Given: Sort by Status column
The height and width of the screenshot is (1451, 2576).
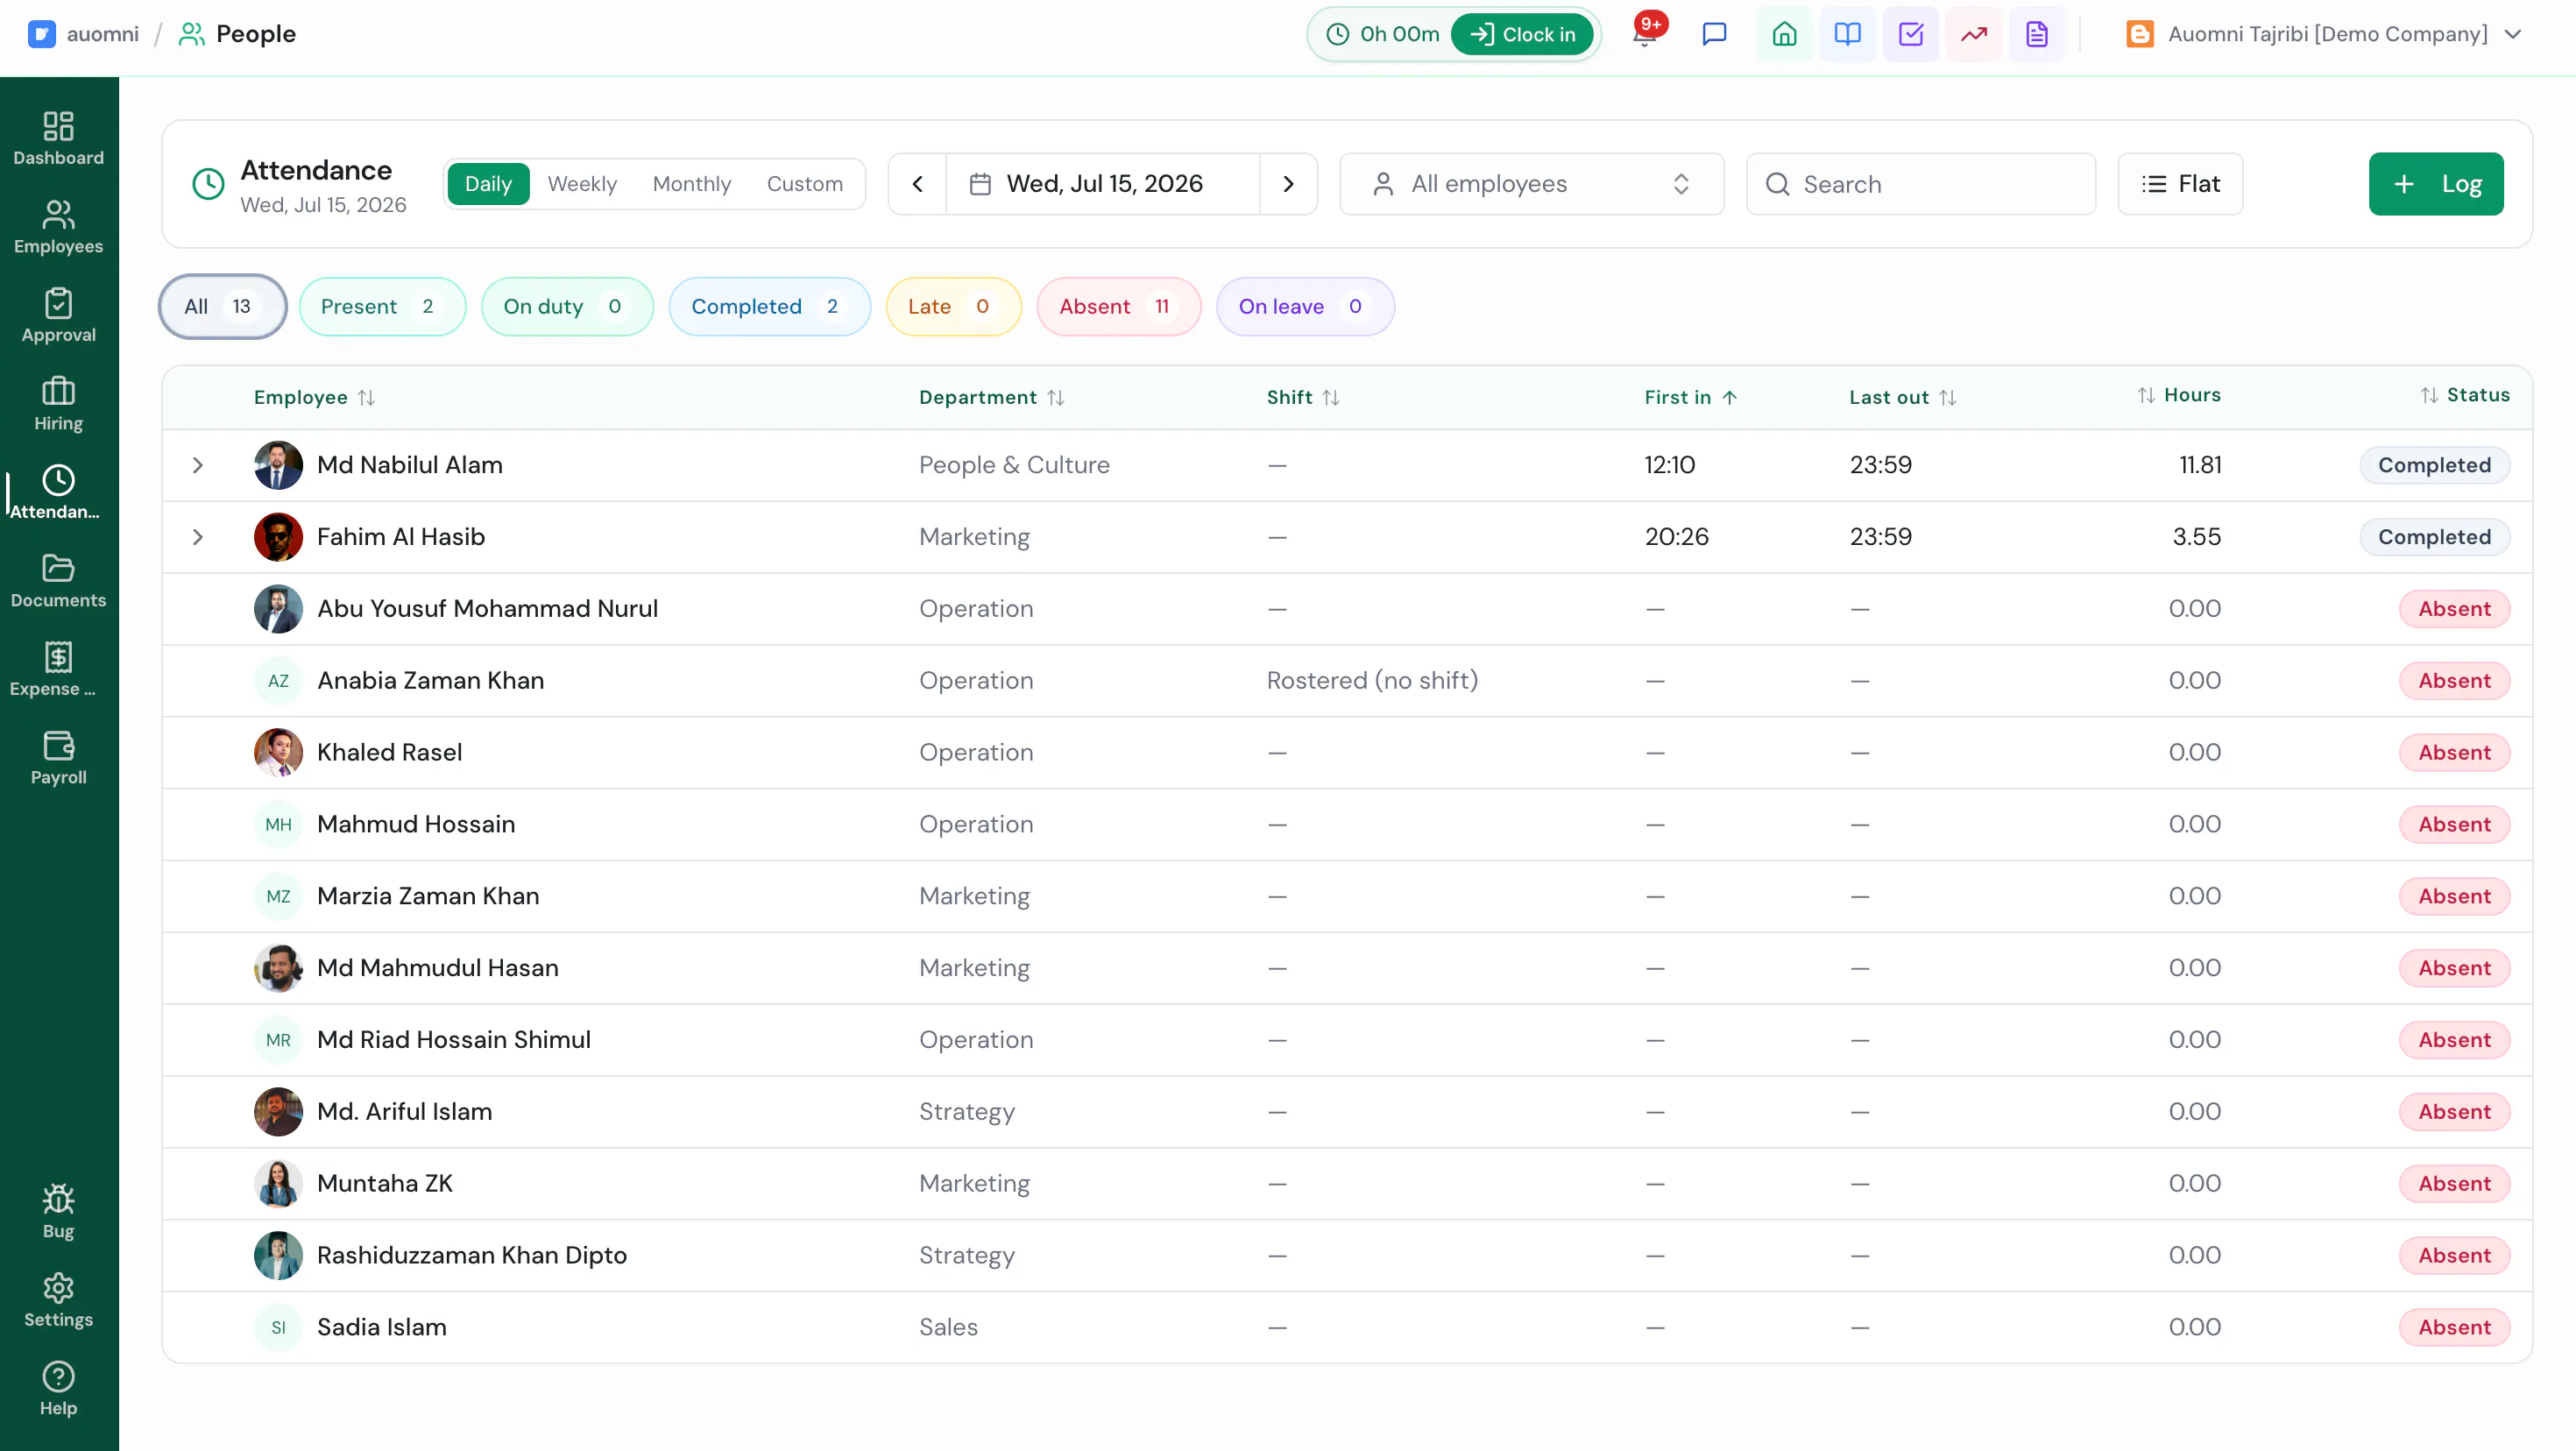Looking at the screenshot, I should click(2464, 395).
